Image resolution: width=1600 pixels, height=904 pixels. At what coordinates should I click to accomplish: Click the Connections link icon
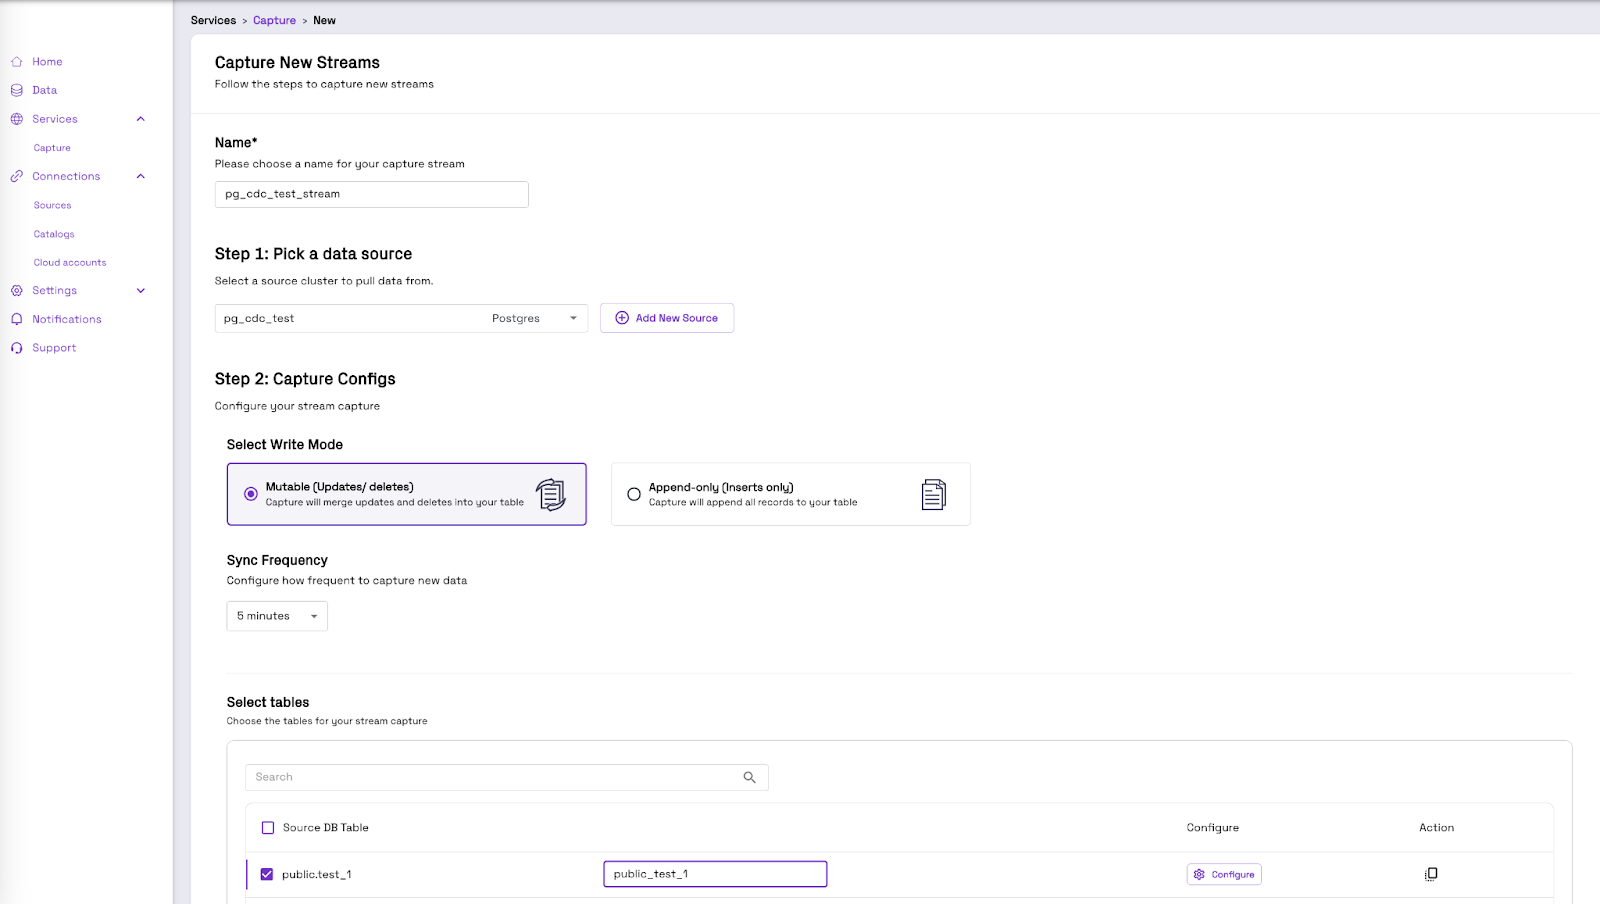[x=17, y=176]
